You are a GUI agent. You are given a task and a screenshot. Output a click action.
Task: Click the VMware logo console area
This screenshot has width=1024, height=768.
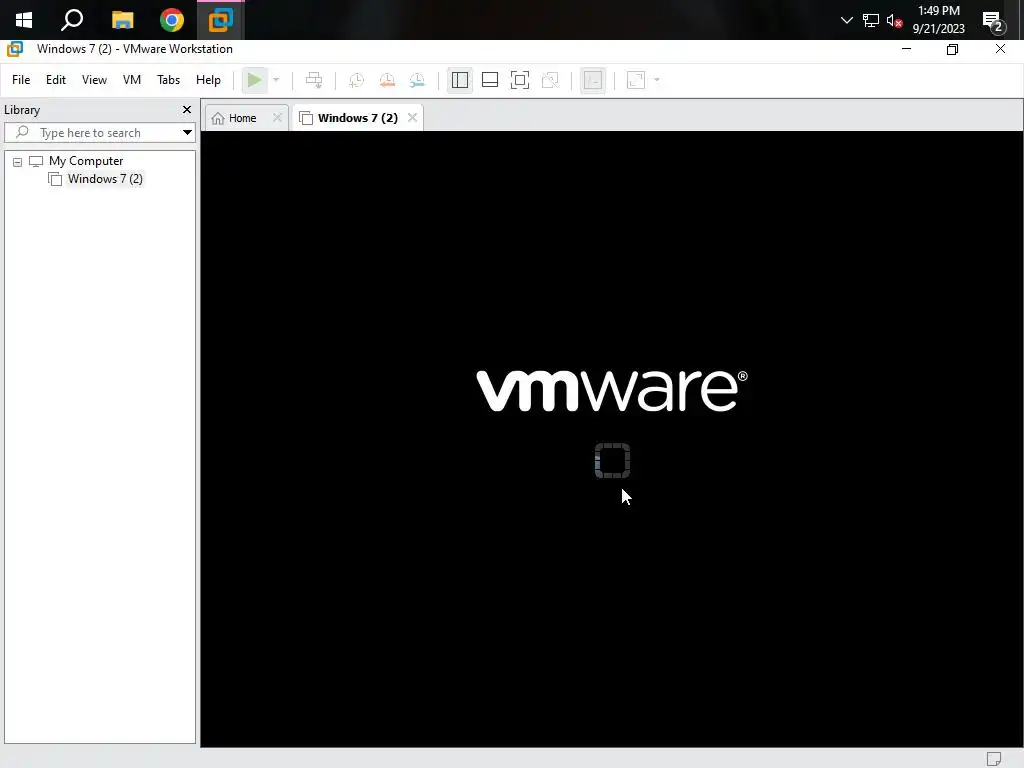(612, 390)
